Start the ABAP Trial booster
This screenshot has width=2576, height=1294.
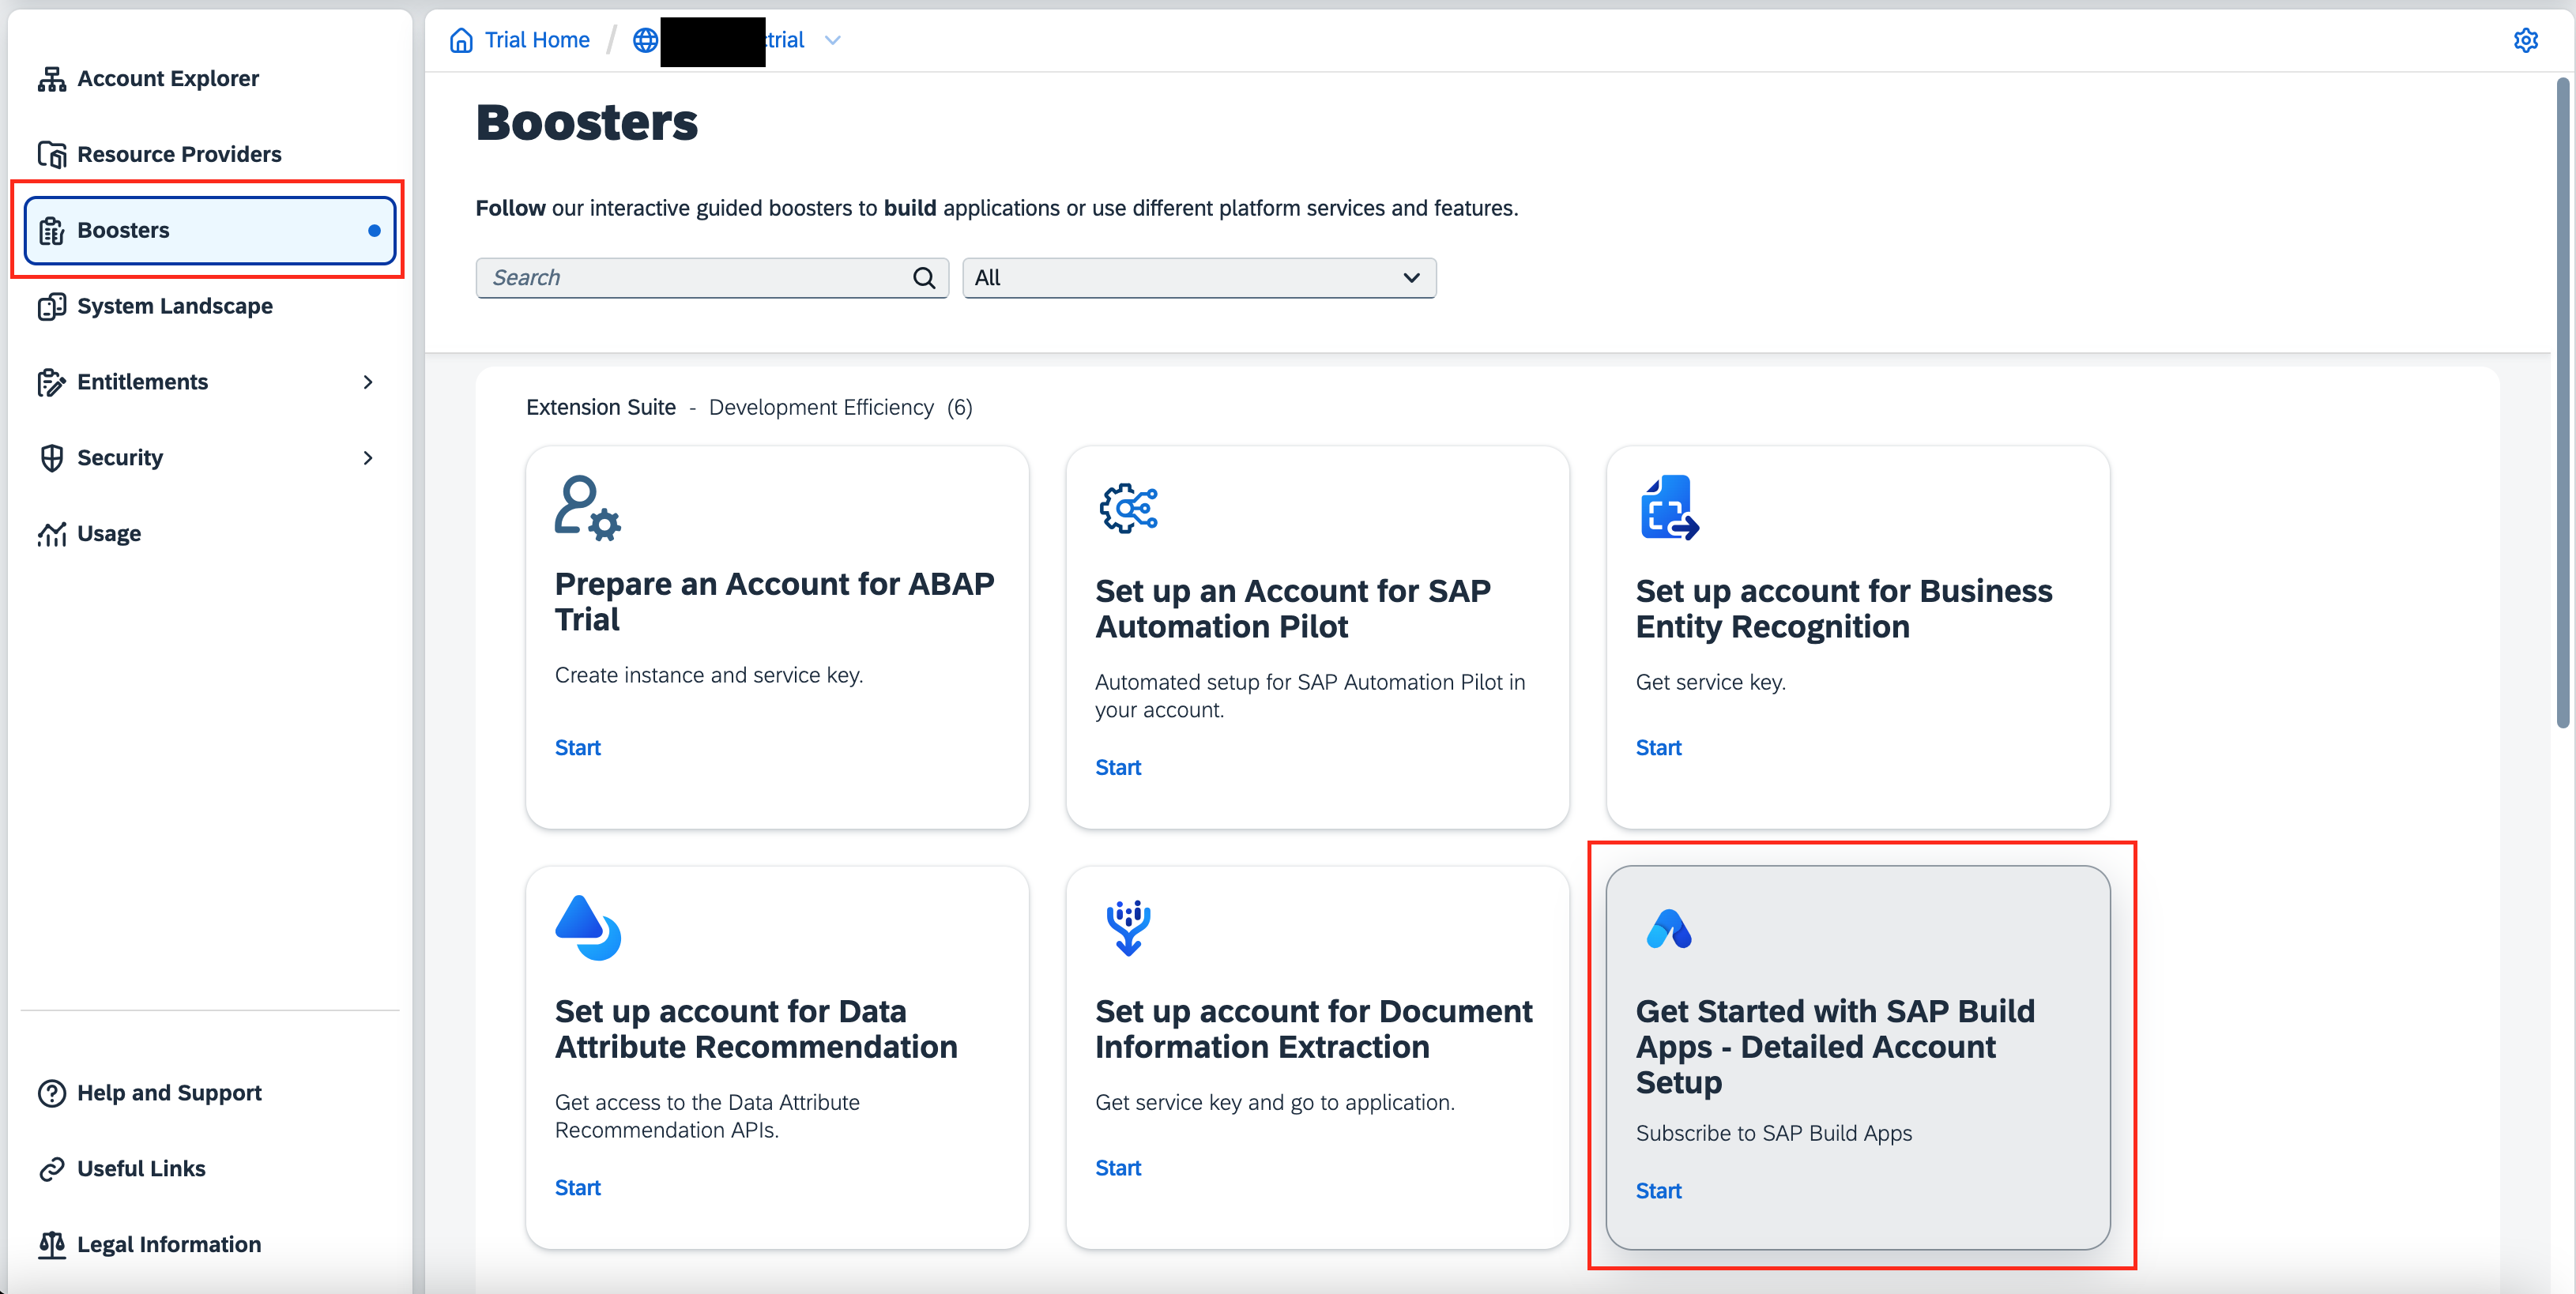click(577, 748)
